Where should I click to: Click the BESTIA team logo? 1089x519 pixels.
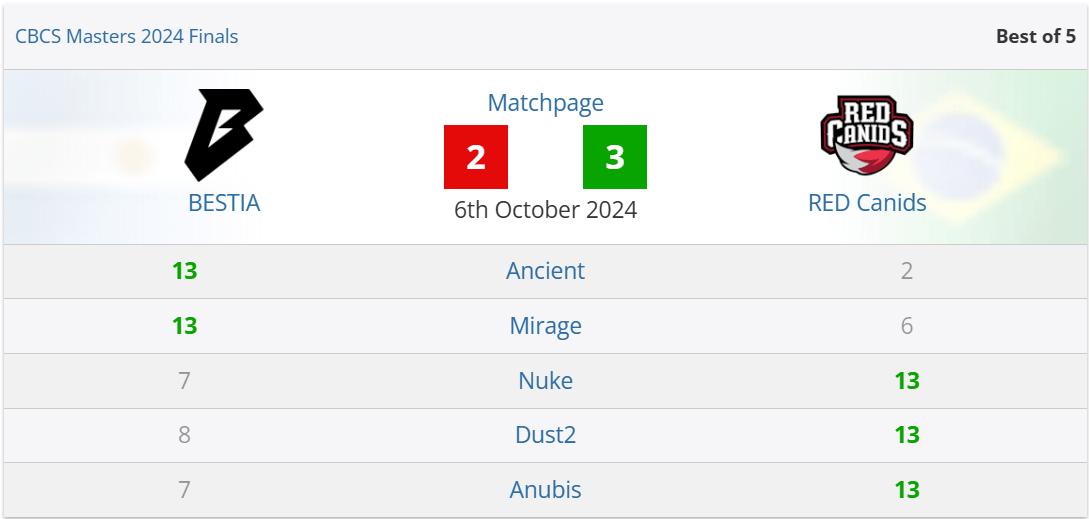(224, 134)
